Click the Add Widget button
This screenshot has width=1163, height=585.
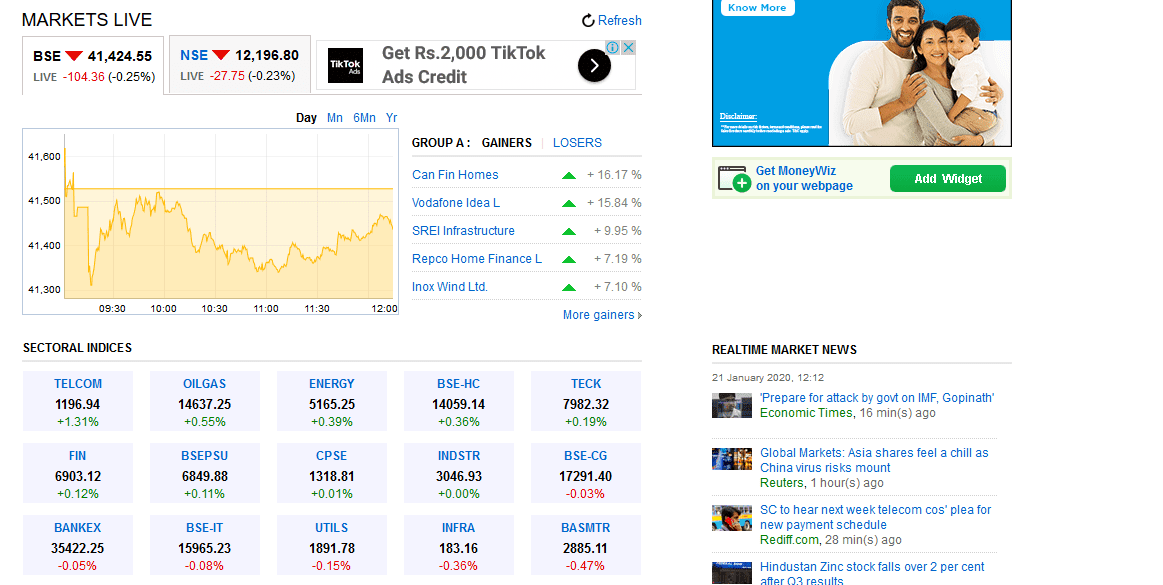tap(948, 179)
